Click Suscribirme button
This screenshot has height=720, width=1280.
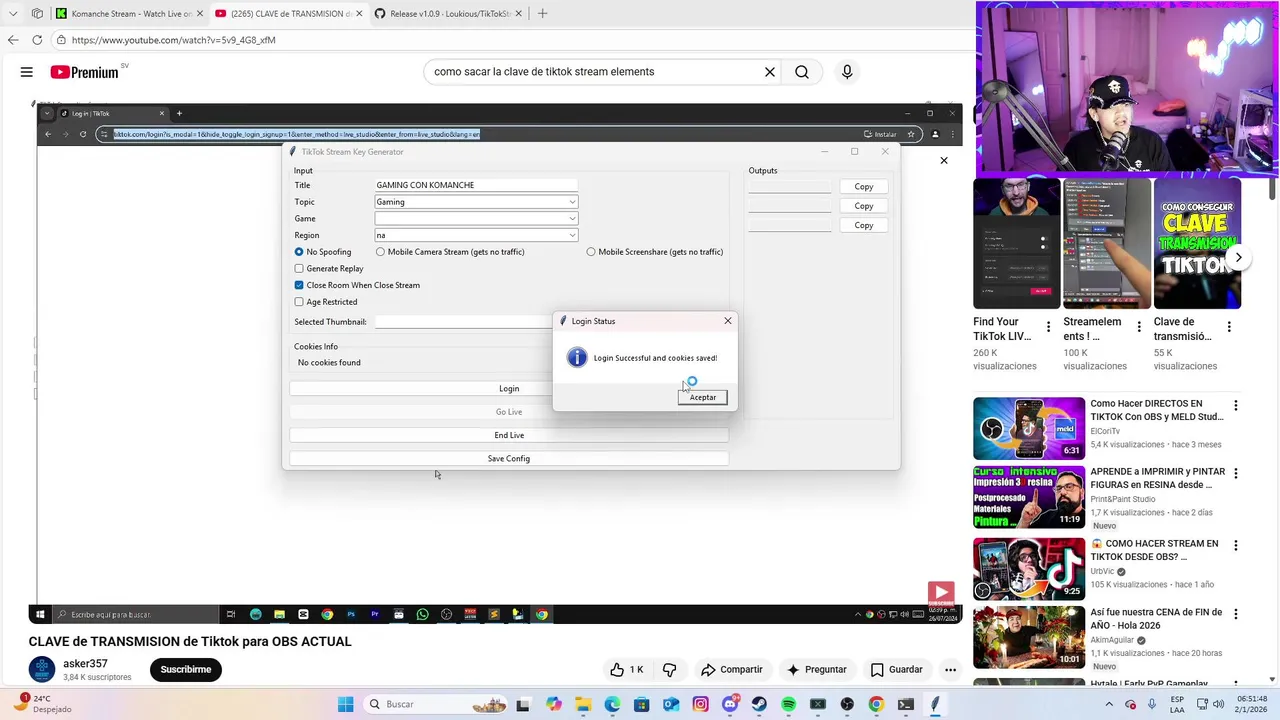click(x=186, y=669)
